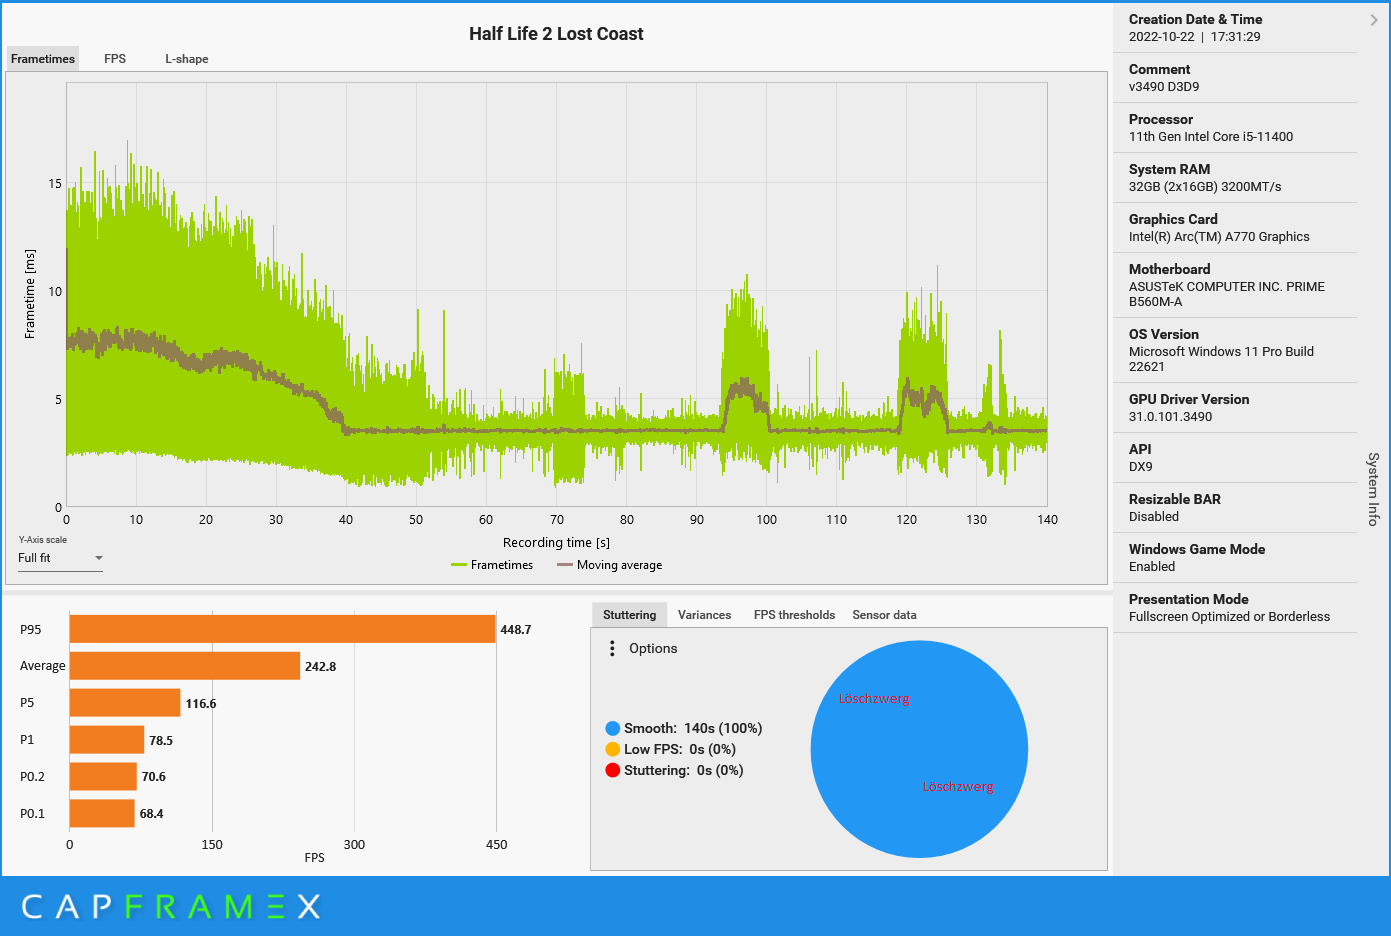Show the Sensor data tab
Viewport: 1391px width, 936px height.
click(884, 615)
